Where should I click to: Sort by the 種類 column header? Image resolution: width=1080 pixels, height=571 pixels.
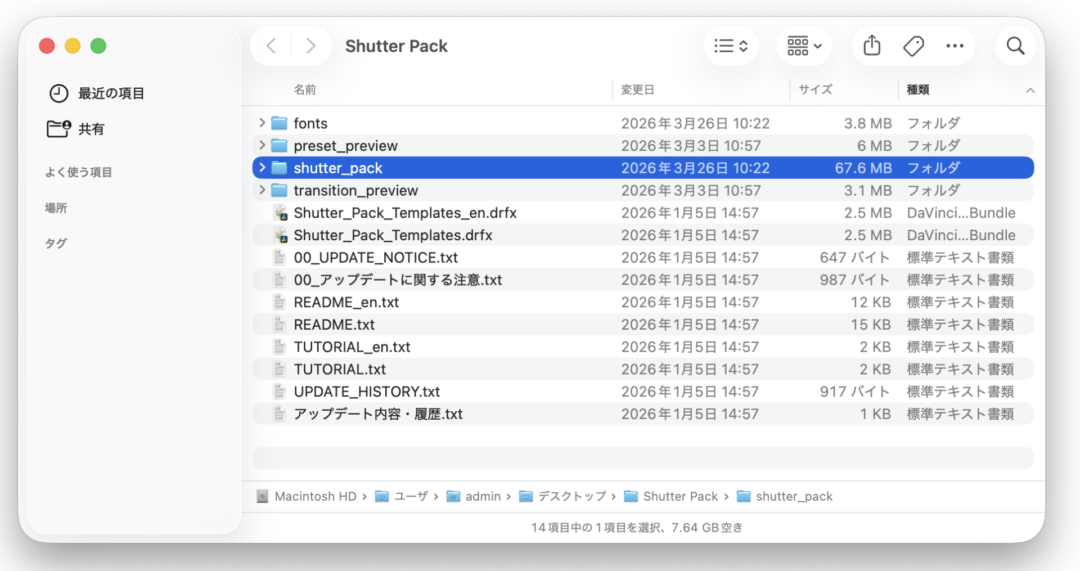click(x=918, y=90)
